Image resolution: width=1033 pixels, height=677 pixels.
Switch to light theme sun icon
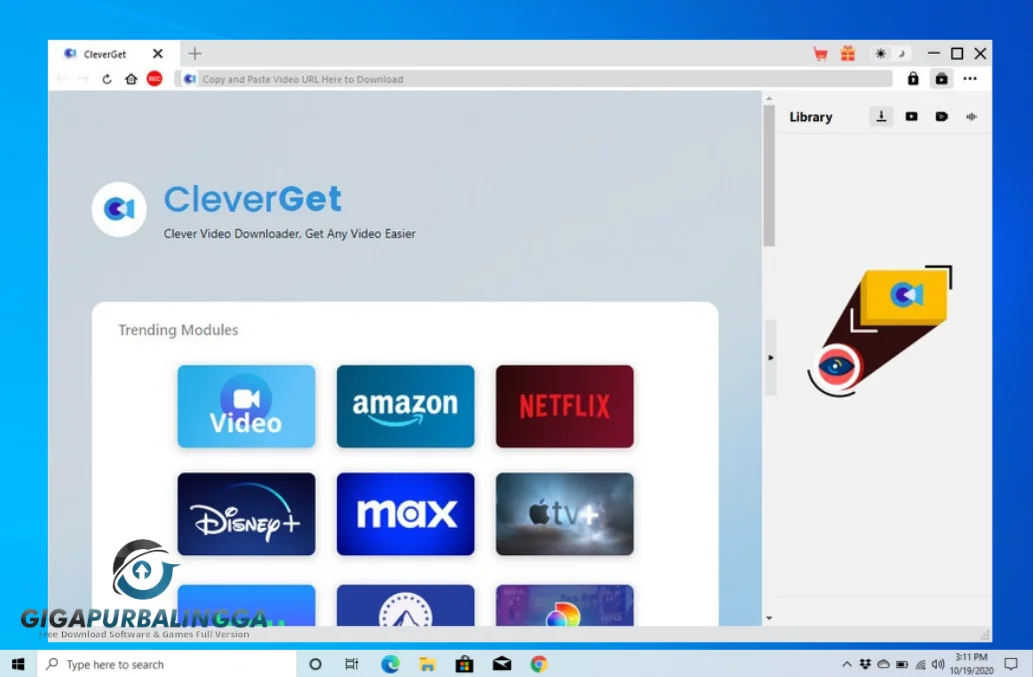(x=880, y=53)
